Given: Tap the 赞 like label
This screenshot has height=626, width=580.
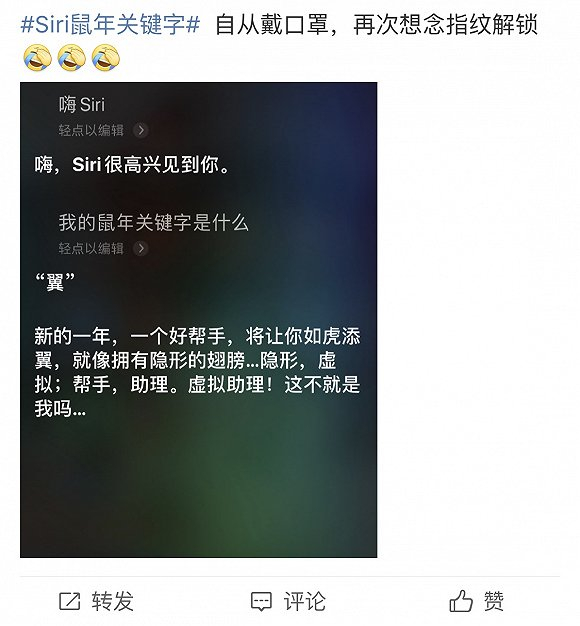Looking at the screenshot, I should click(x=494, y=601).
